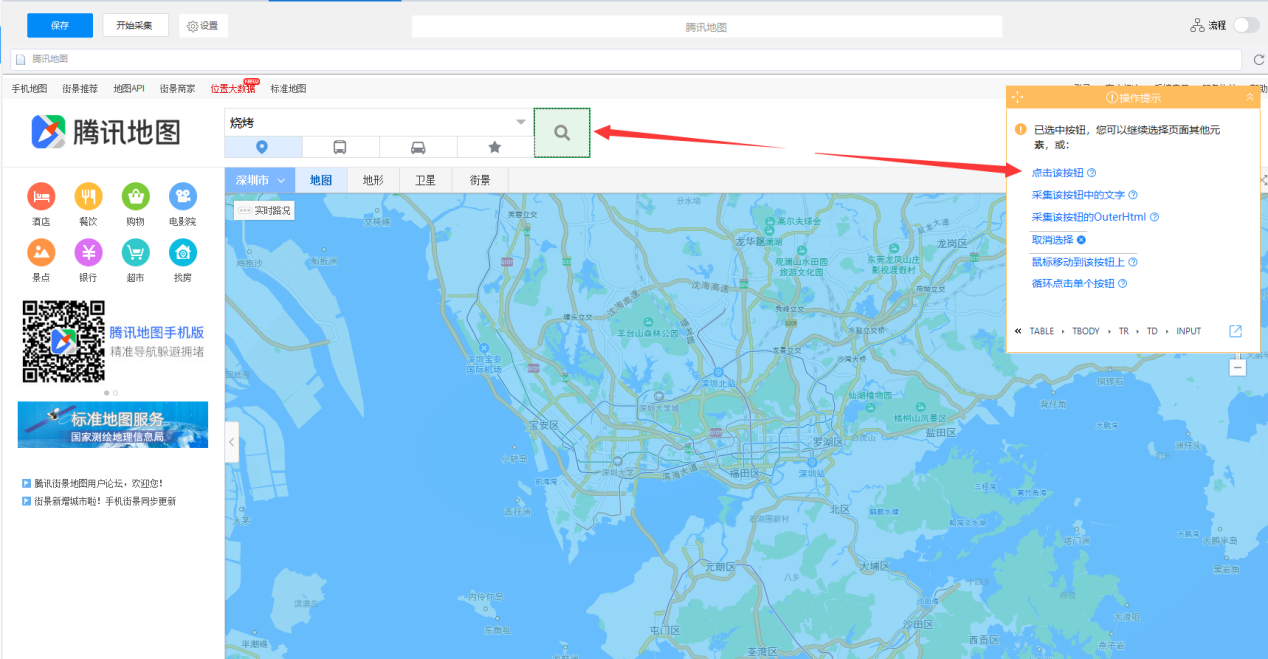Switch to the 卫星 satellite tab
This screenshot has width=1268, height=659.
click(426, 180)
